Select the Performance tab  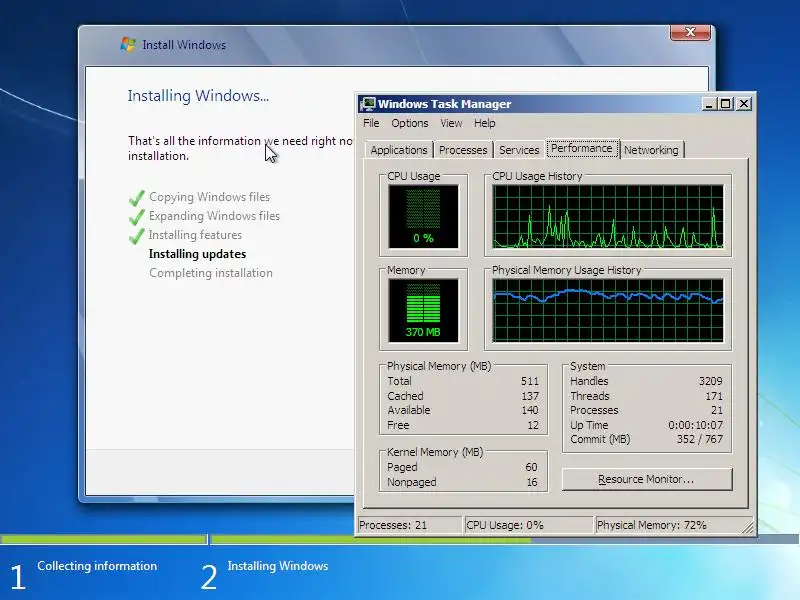click(582, 148)
